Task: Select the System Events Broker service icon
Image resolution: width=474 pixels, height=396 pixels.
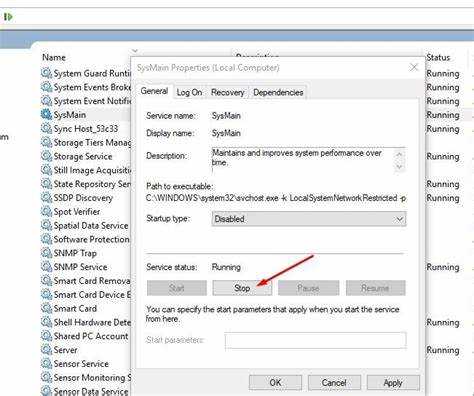Action: click(x=46, y=87)
